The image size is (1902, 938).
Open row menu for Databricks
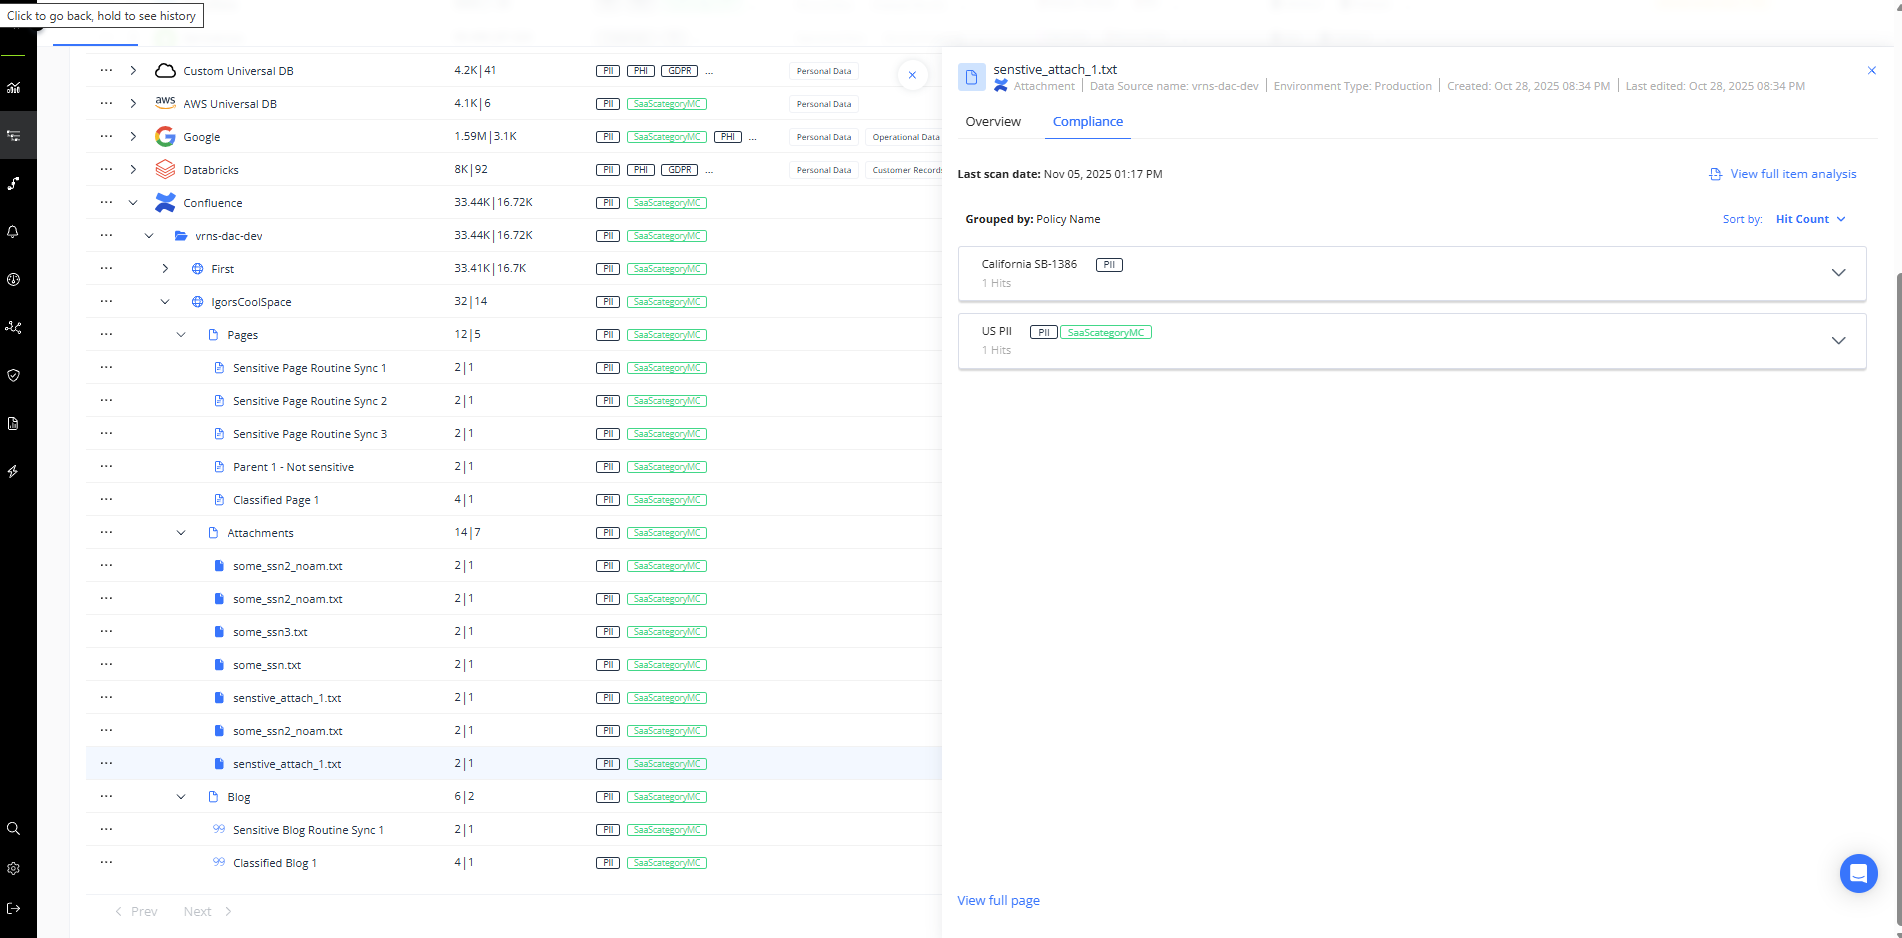pos(106,169)
